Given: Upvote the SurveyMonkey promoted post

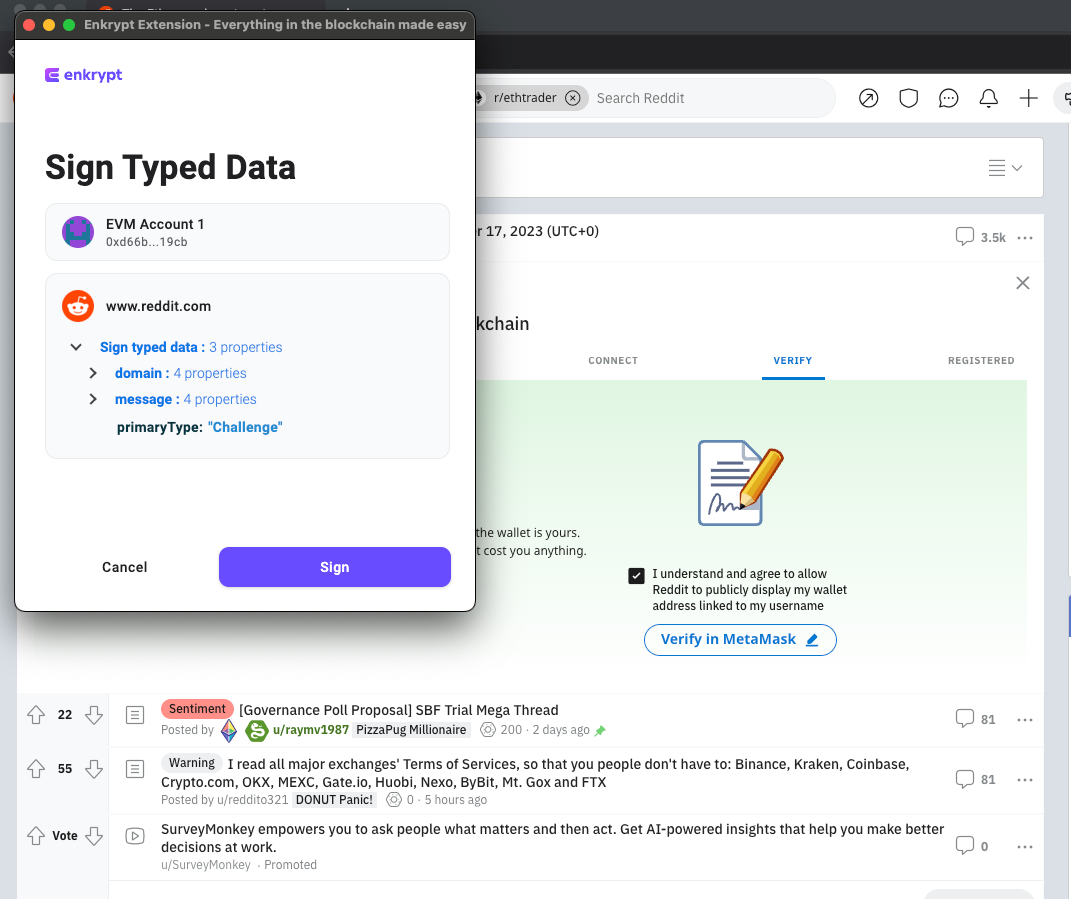Looking at the screenshot, I should point(36,836).
